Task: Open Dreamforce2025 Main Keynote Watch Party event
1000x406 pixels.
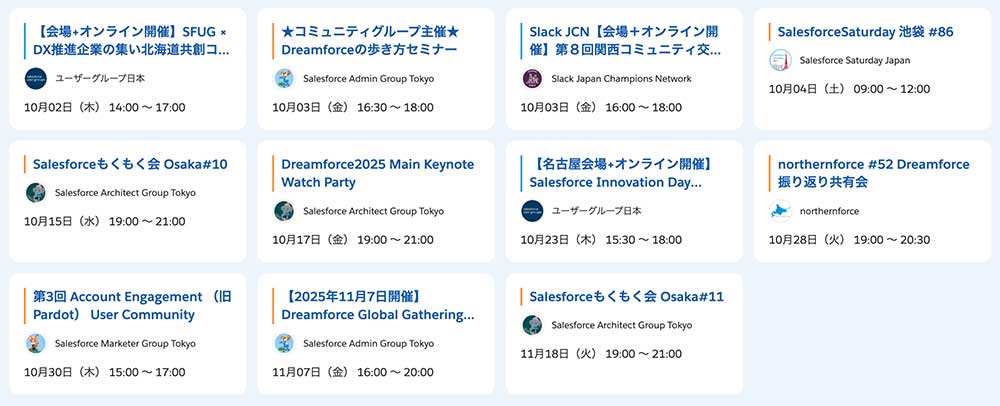Action: click(377, 173)
